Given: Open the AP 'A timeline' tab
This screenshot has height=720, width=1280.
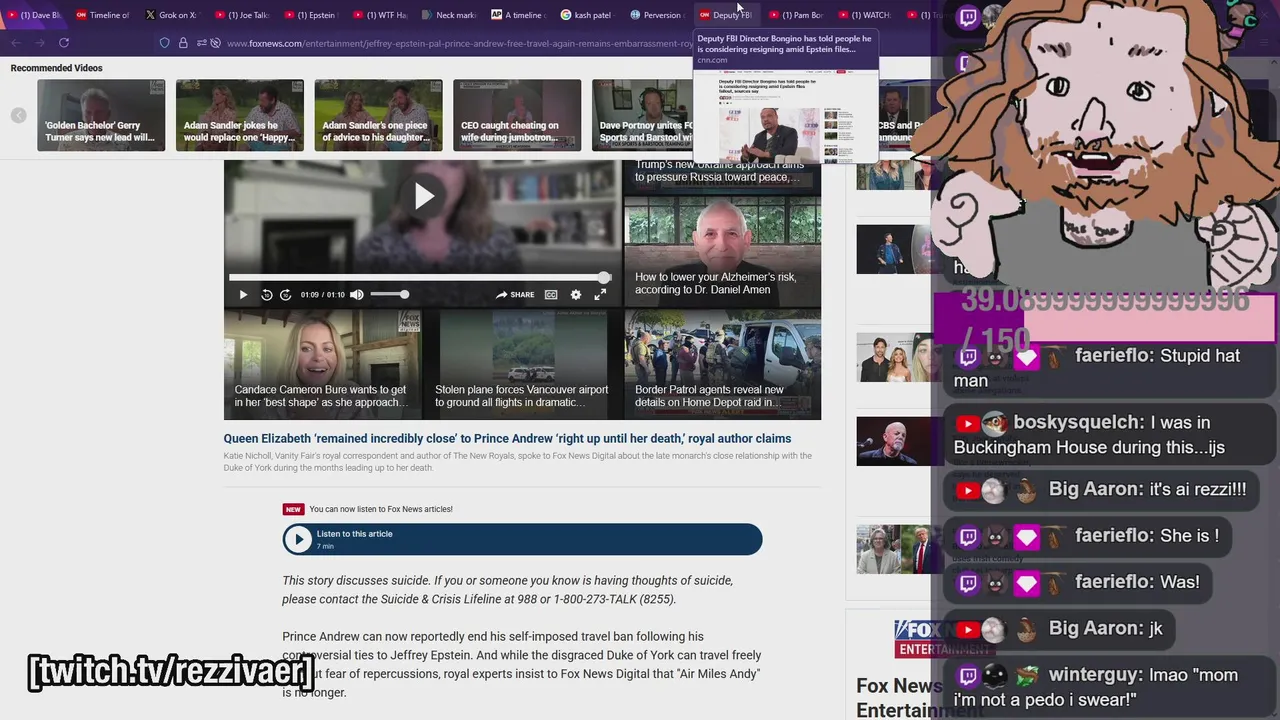Looking at the screenshot, I should pos(516,15).
